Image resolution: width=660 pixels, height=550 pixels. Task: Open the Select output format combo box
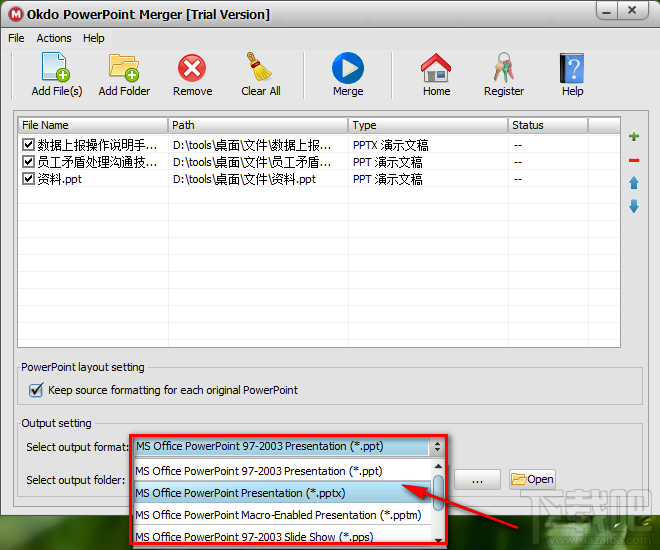coord(288,446)
